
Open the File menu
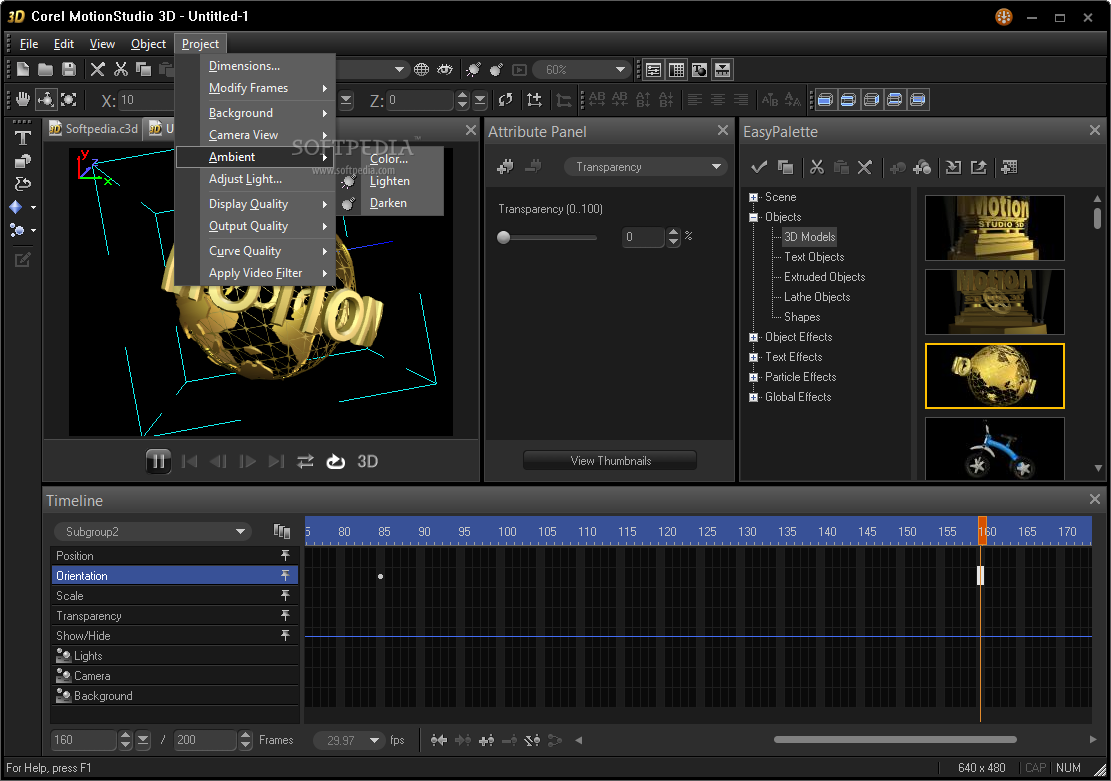point(29,44)
